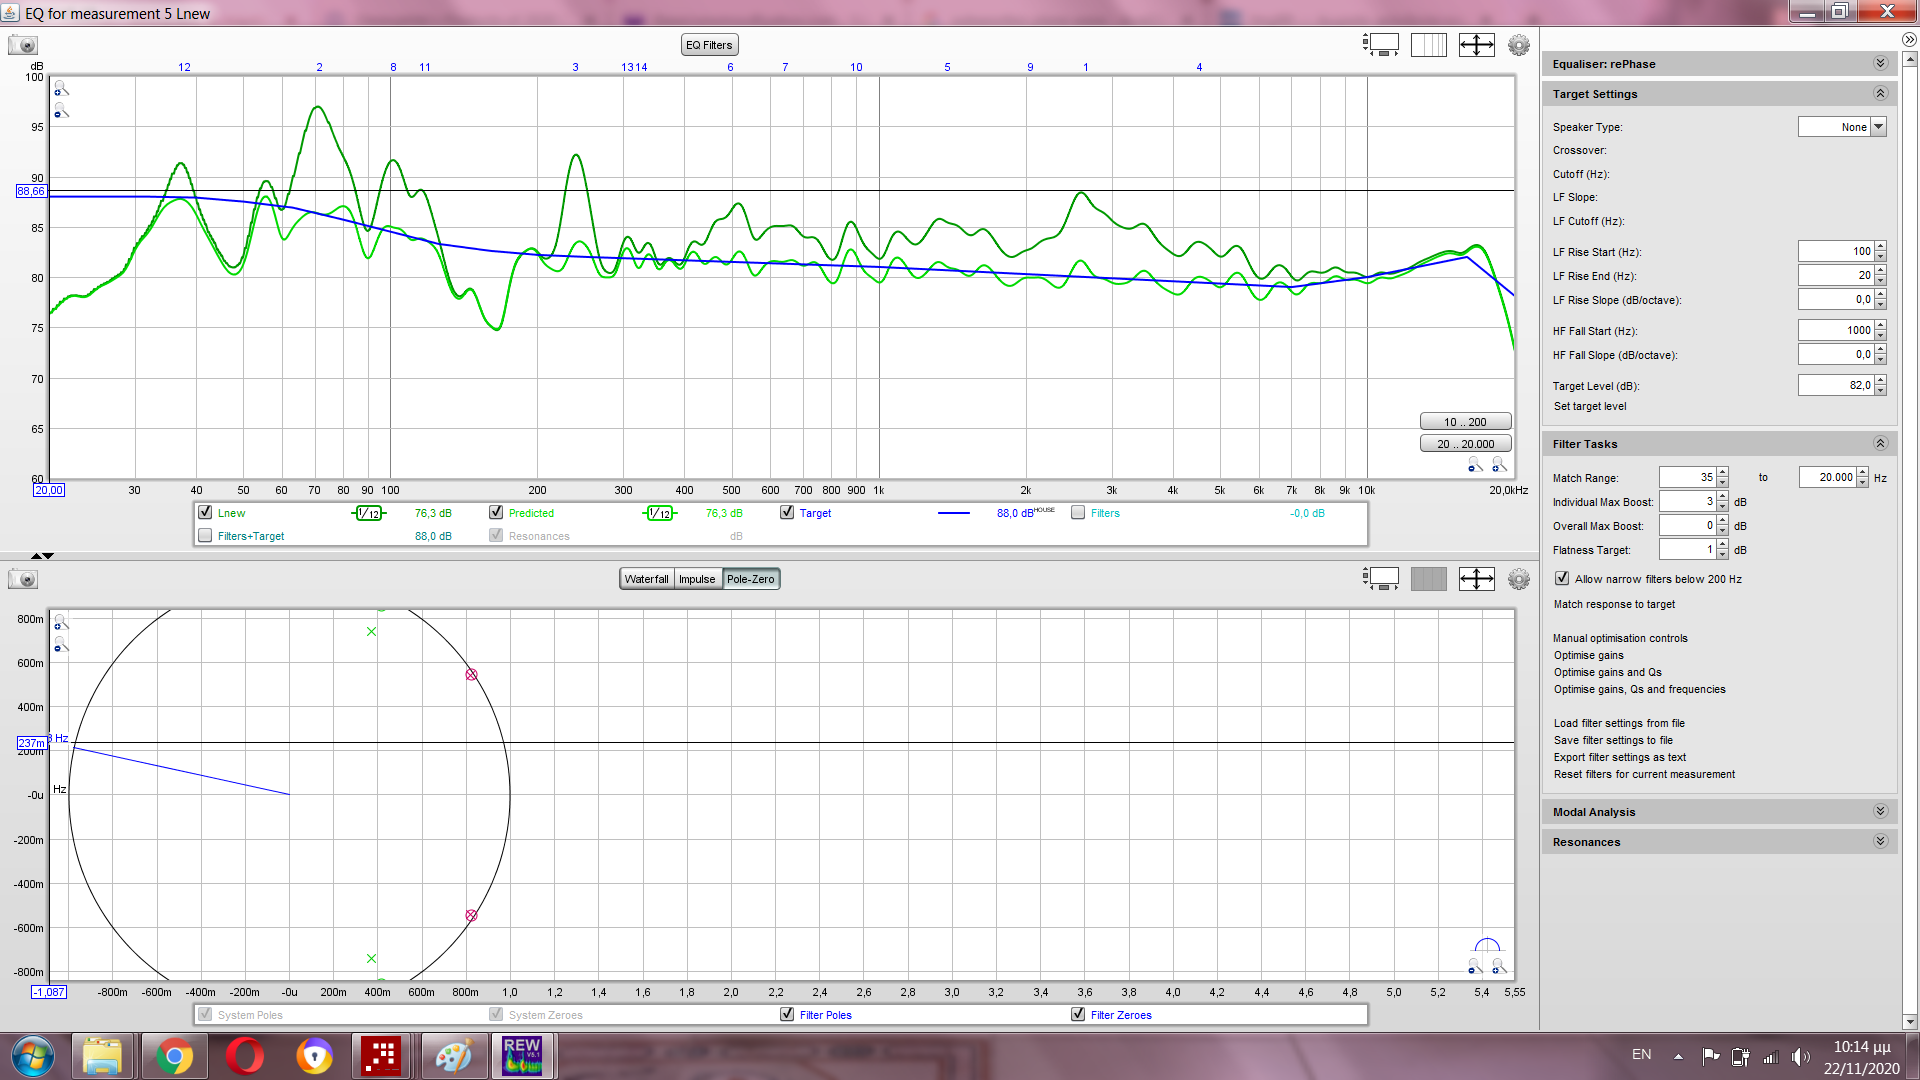Image resolution: width=1920 pixels, height=1080 pixels.
Task: Uncheck the Lnew trace checkbox
Action: tap(205, 512)
